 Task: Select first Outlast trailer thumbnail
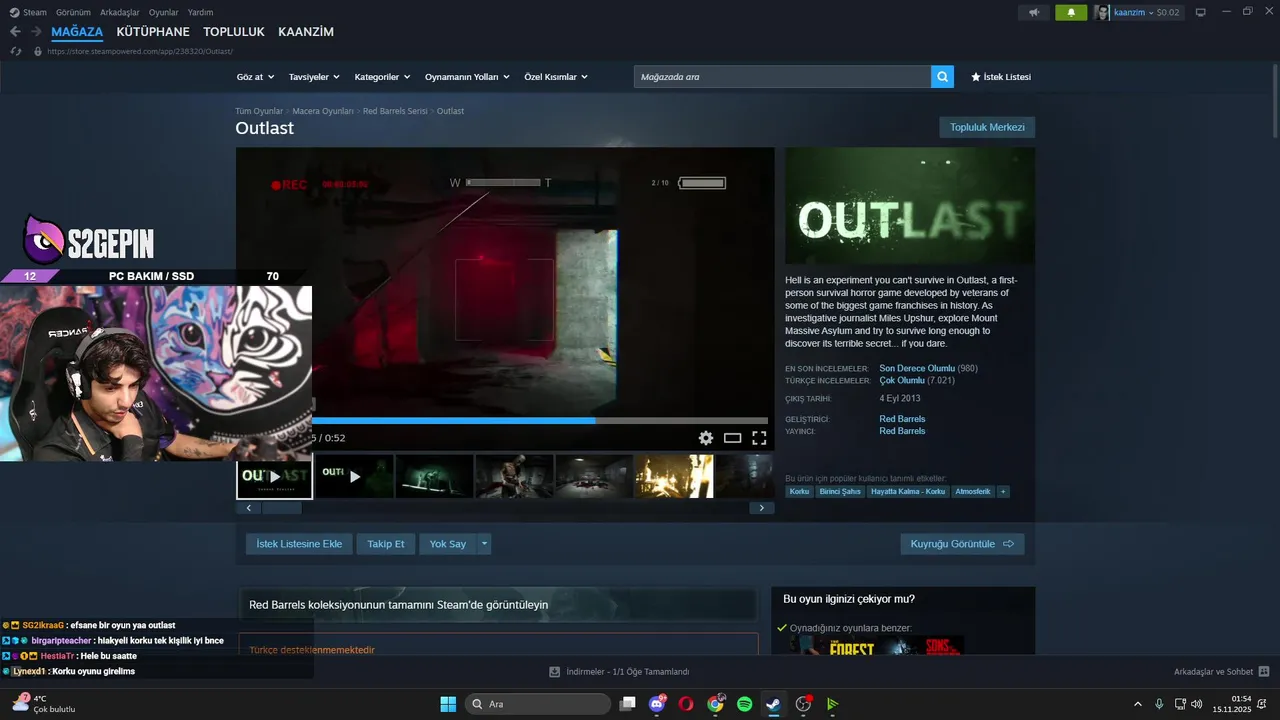(x=274, y=477)
